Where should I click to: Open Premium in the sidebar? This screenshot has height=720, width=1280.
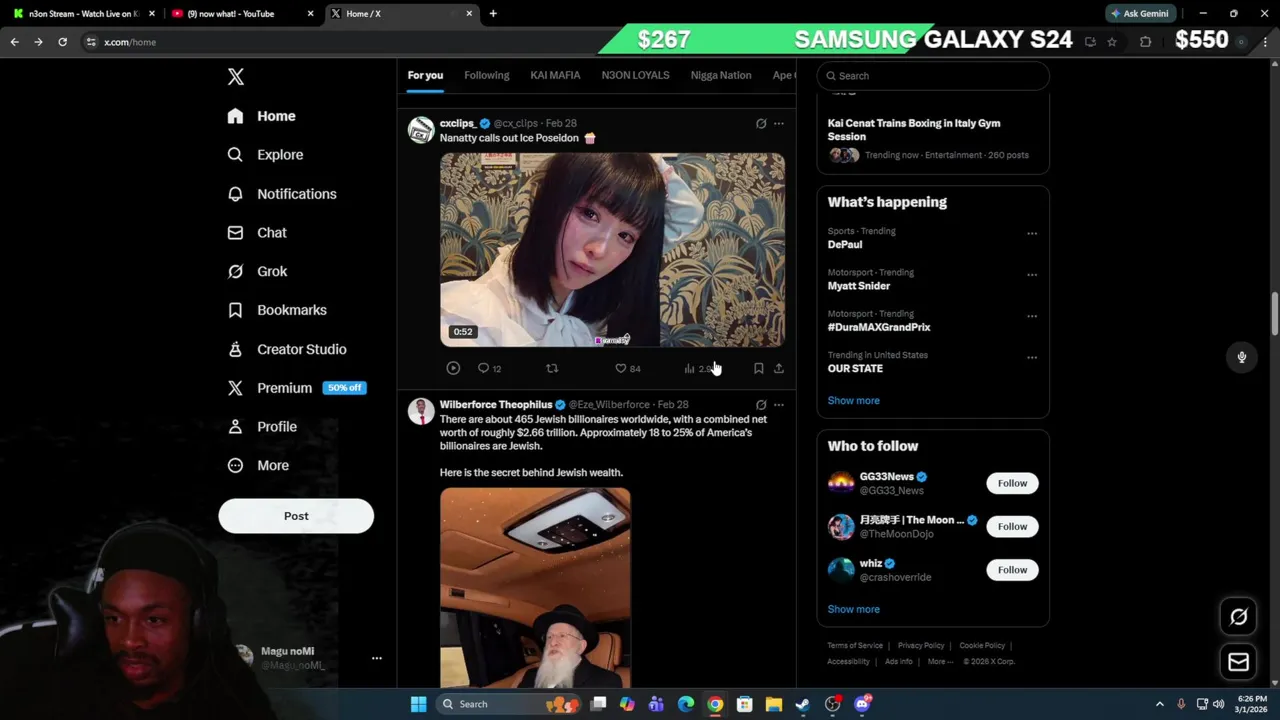click(x=295, y=388)
